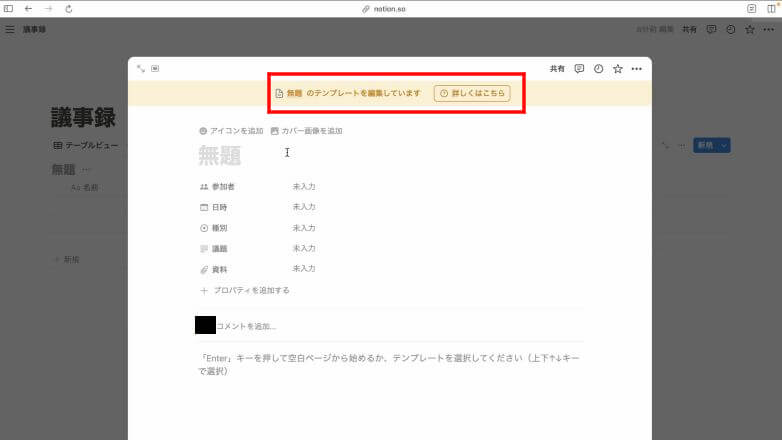The width and height of the screenshot is (782, 440).
Task: Open the ellipsis next to 無題 in the background
Action: [x=86, y=170]
